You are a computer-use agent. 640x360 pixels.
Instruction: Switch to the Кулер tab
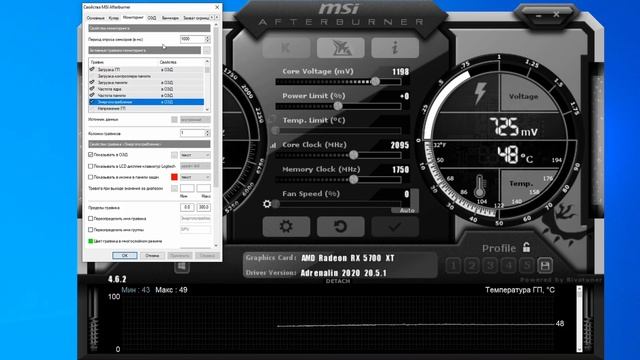pos(114,18)
